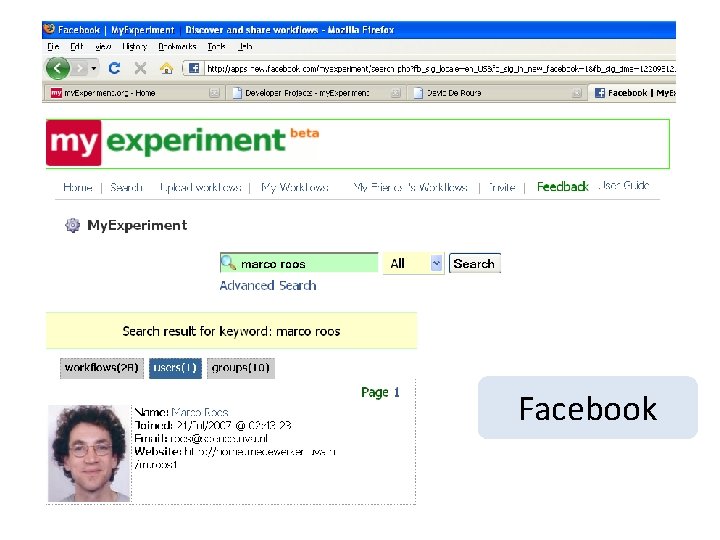The image size is (720, 540).
Task: Open the Tools menu
Action: (x=216, y=46)
